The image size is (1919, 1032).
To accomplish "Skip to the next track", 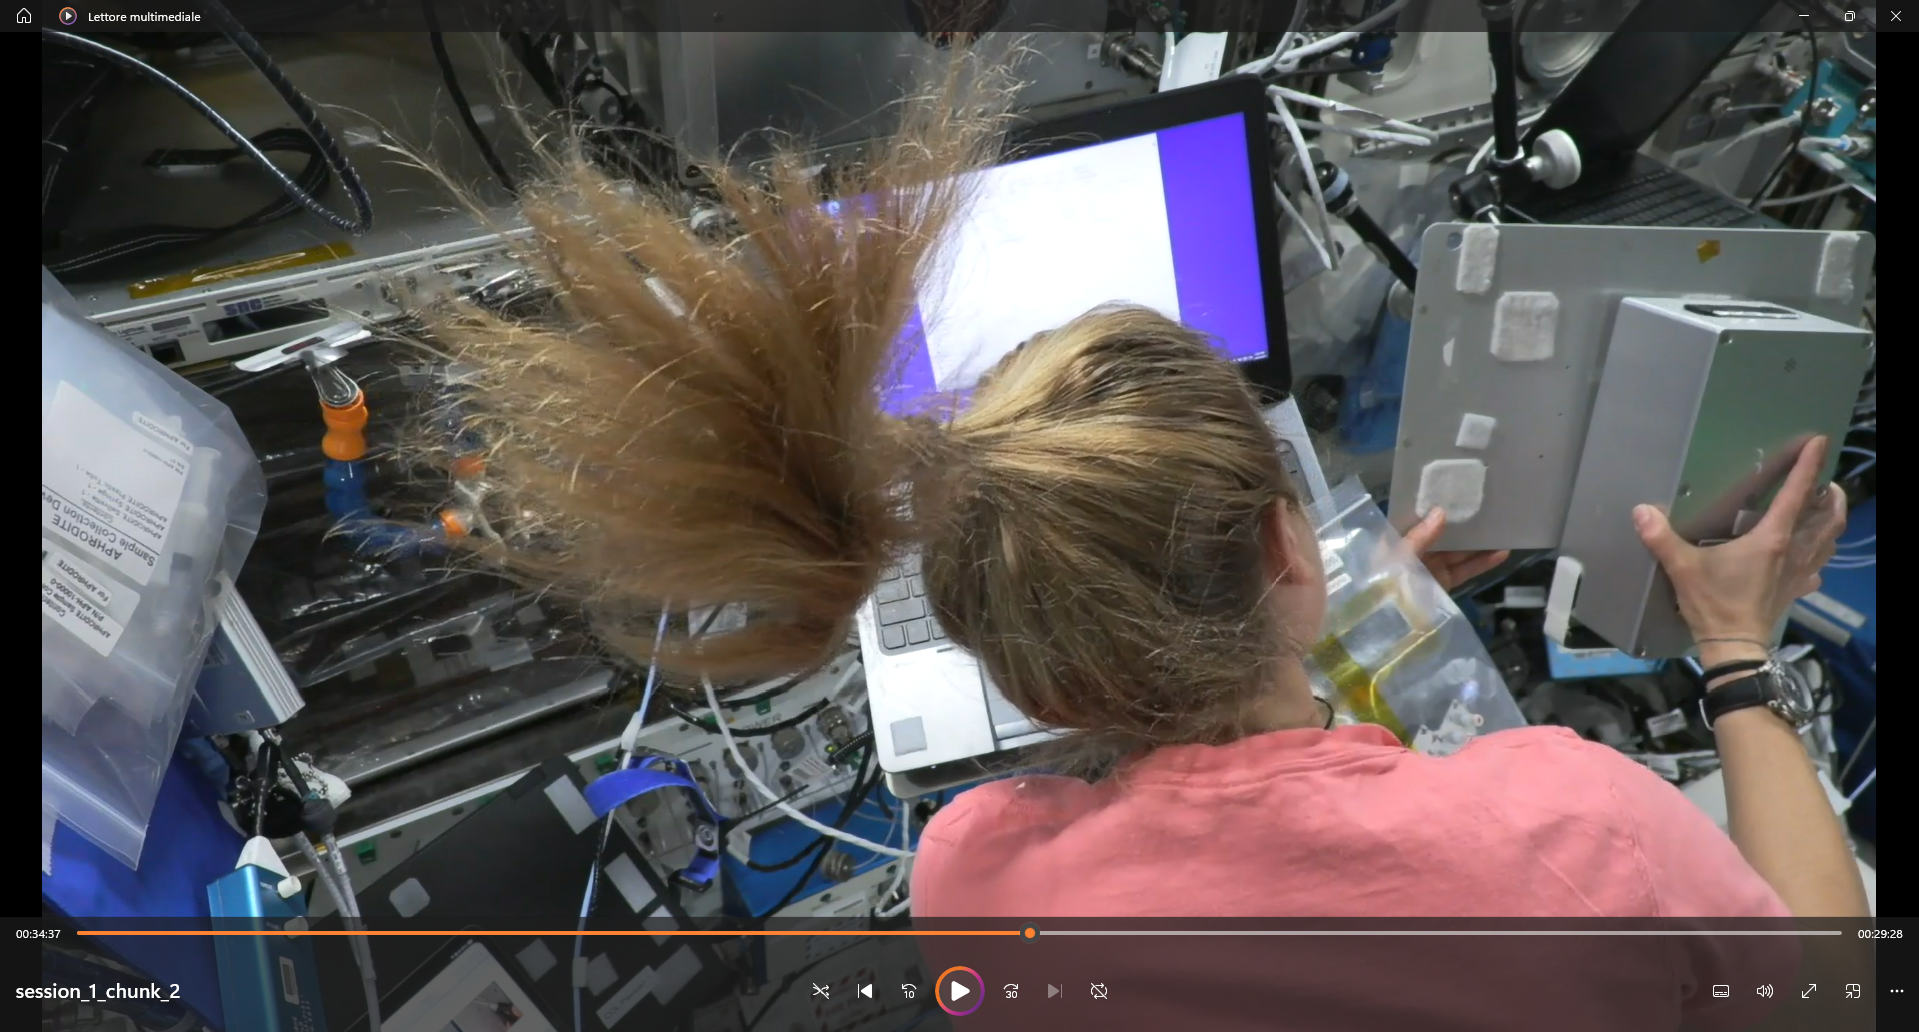I will click(x=1054, y=991).
